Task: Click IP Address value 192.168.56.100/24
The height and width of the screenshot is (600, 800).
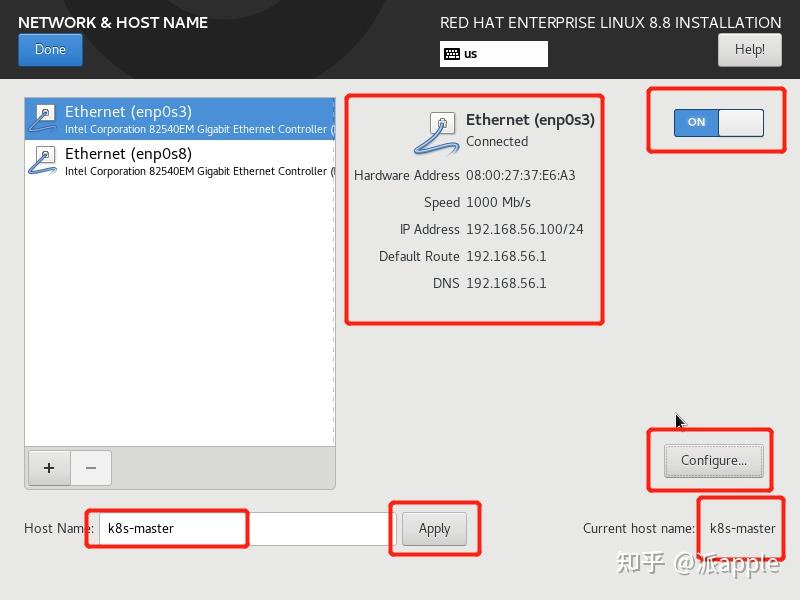Action: (x=524, y=229)
